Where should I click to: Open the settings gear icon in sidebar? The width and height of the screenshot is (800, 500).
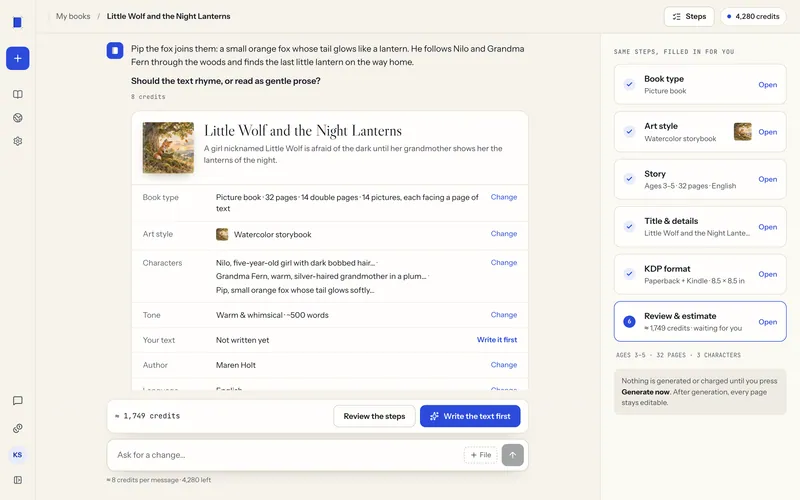click(x=17, y=141)
